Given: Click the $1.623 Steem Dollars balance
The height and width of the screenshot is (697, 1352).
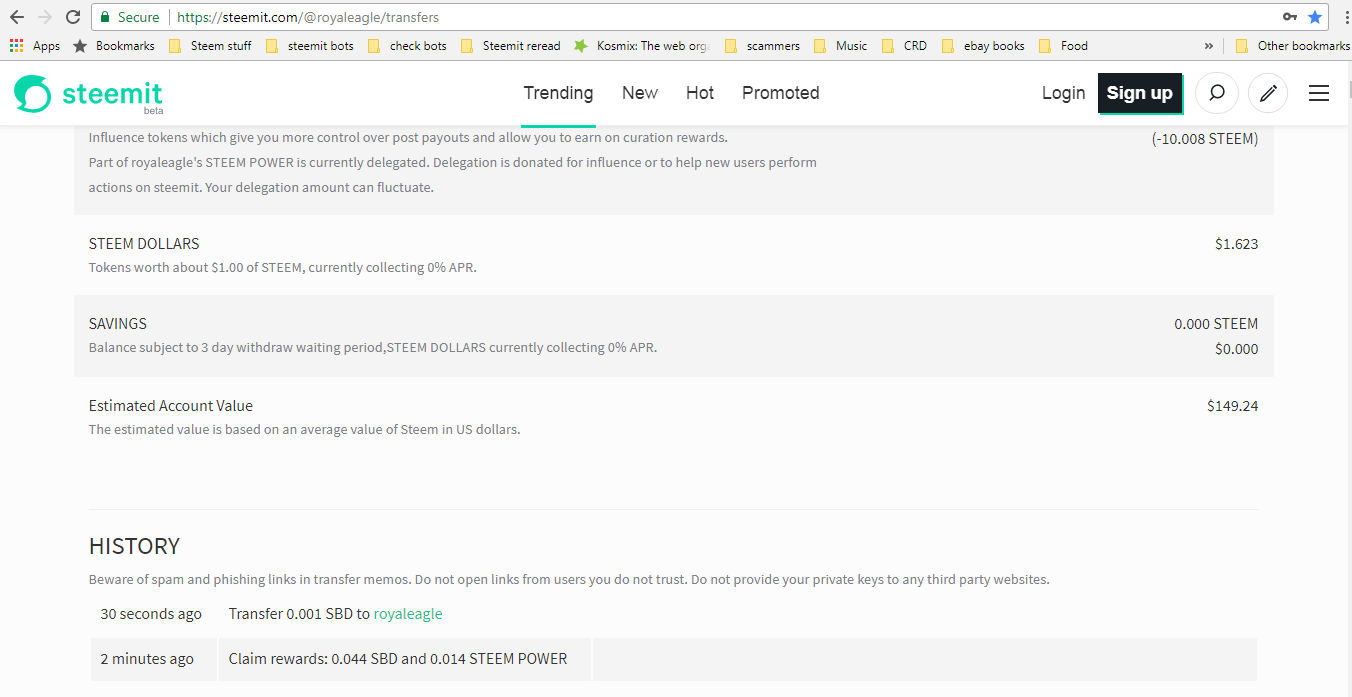Looking at the screenshot, I should point(1237,243).
